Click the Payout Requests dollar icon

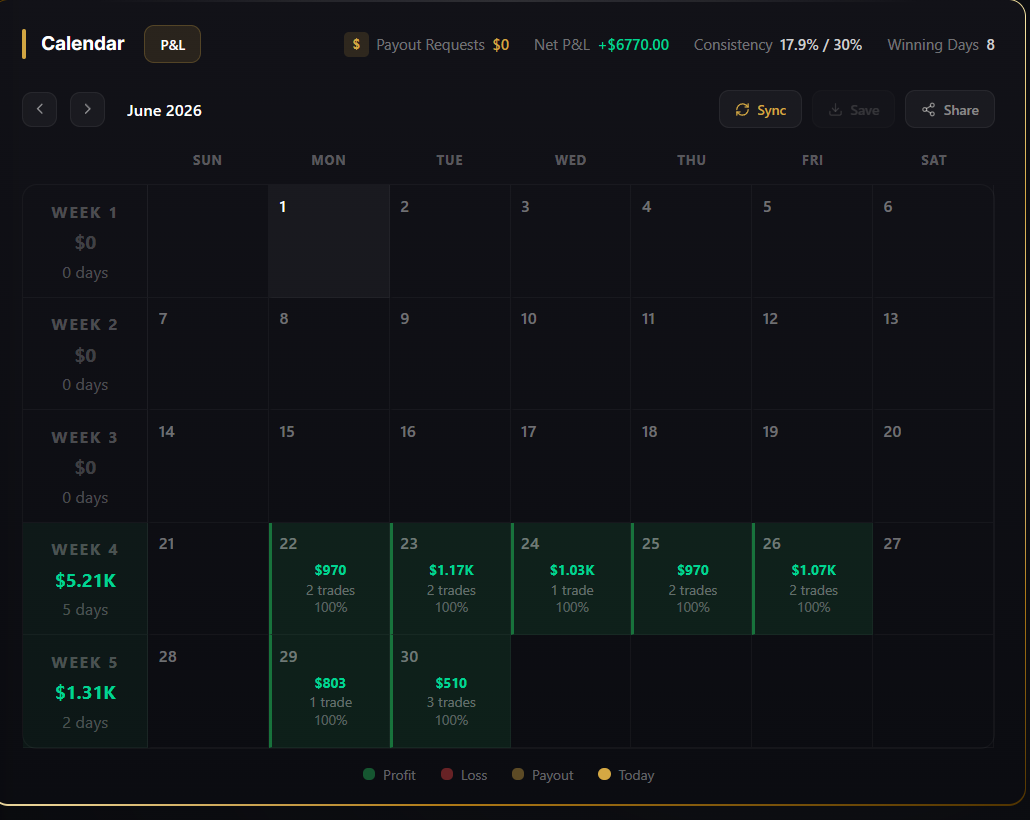tap(356, 45)
